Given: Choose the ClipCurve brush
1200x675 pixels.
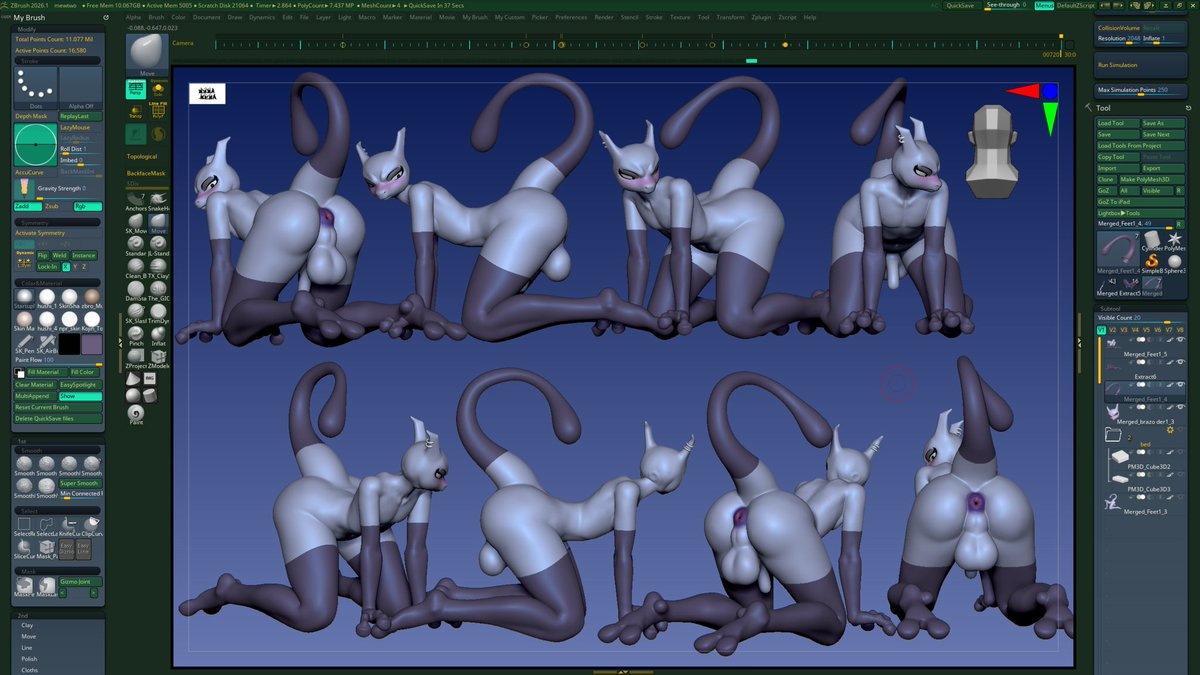Looking at the screenshot, I should tap(91, 524).
